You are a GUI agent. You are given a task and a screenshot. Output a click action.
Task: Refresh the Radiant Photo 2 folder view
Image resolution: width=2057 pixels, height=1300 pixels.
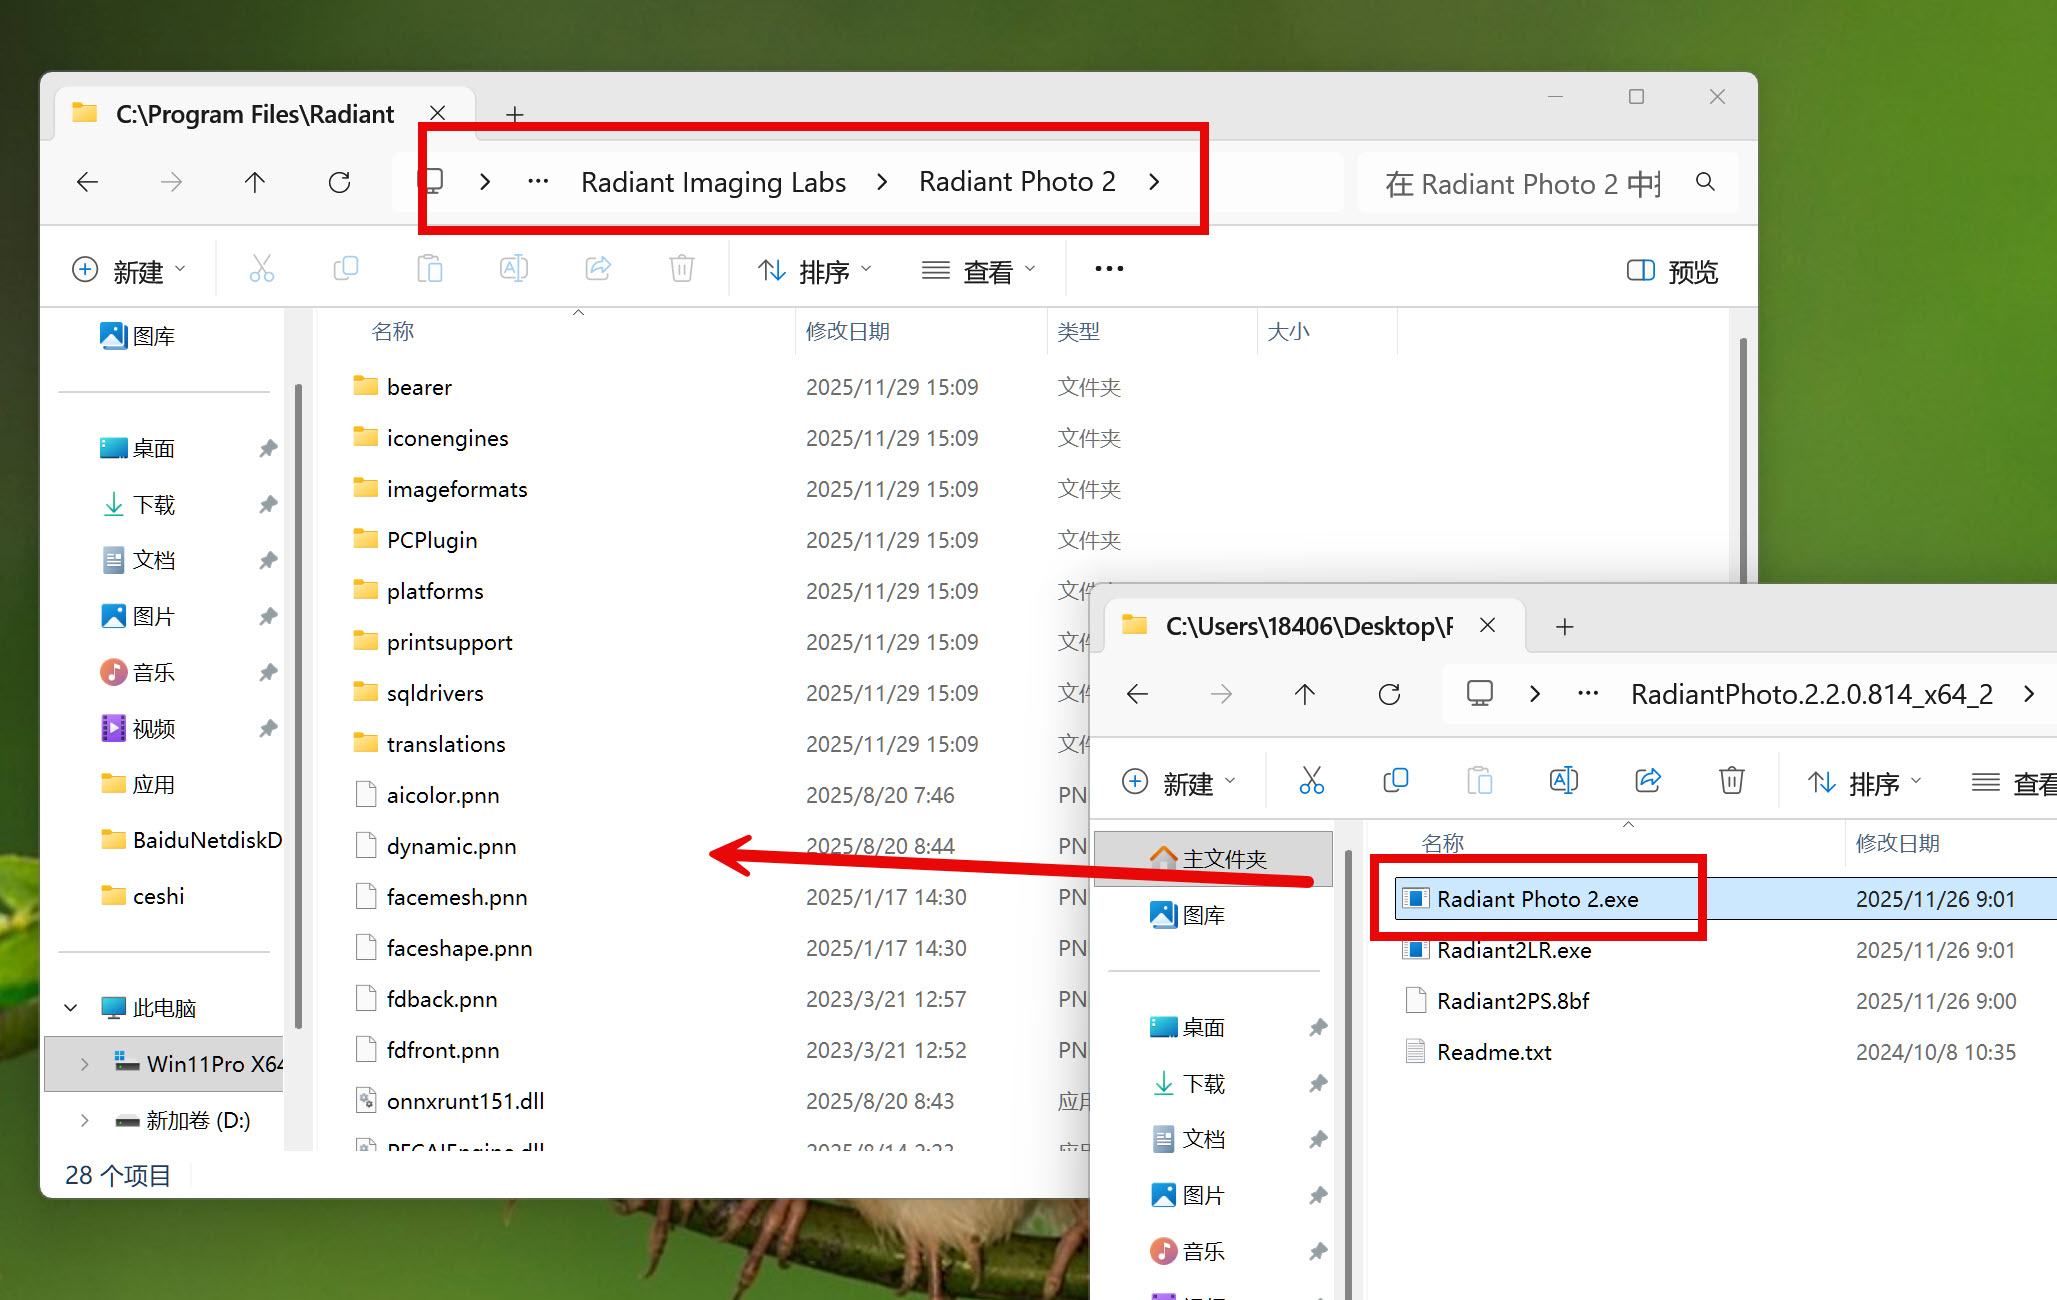[x=339, y=182]
